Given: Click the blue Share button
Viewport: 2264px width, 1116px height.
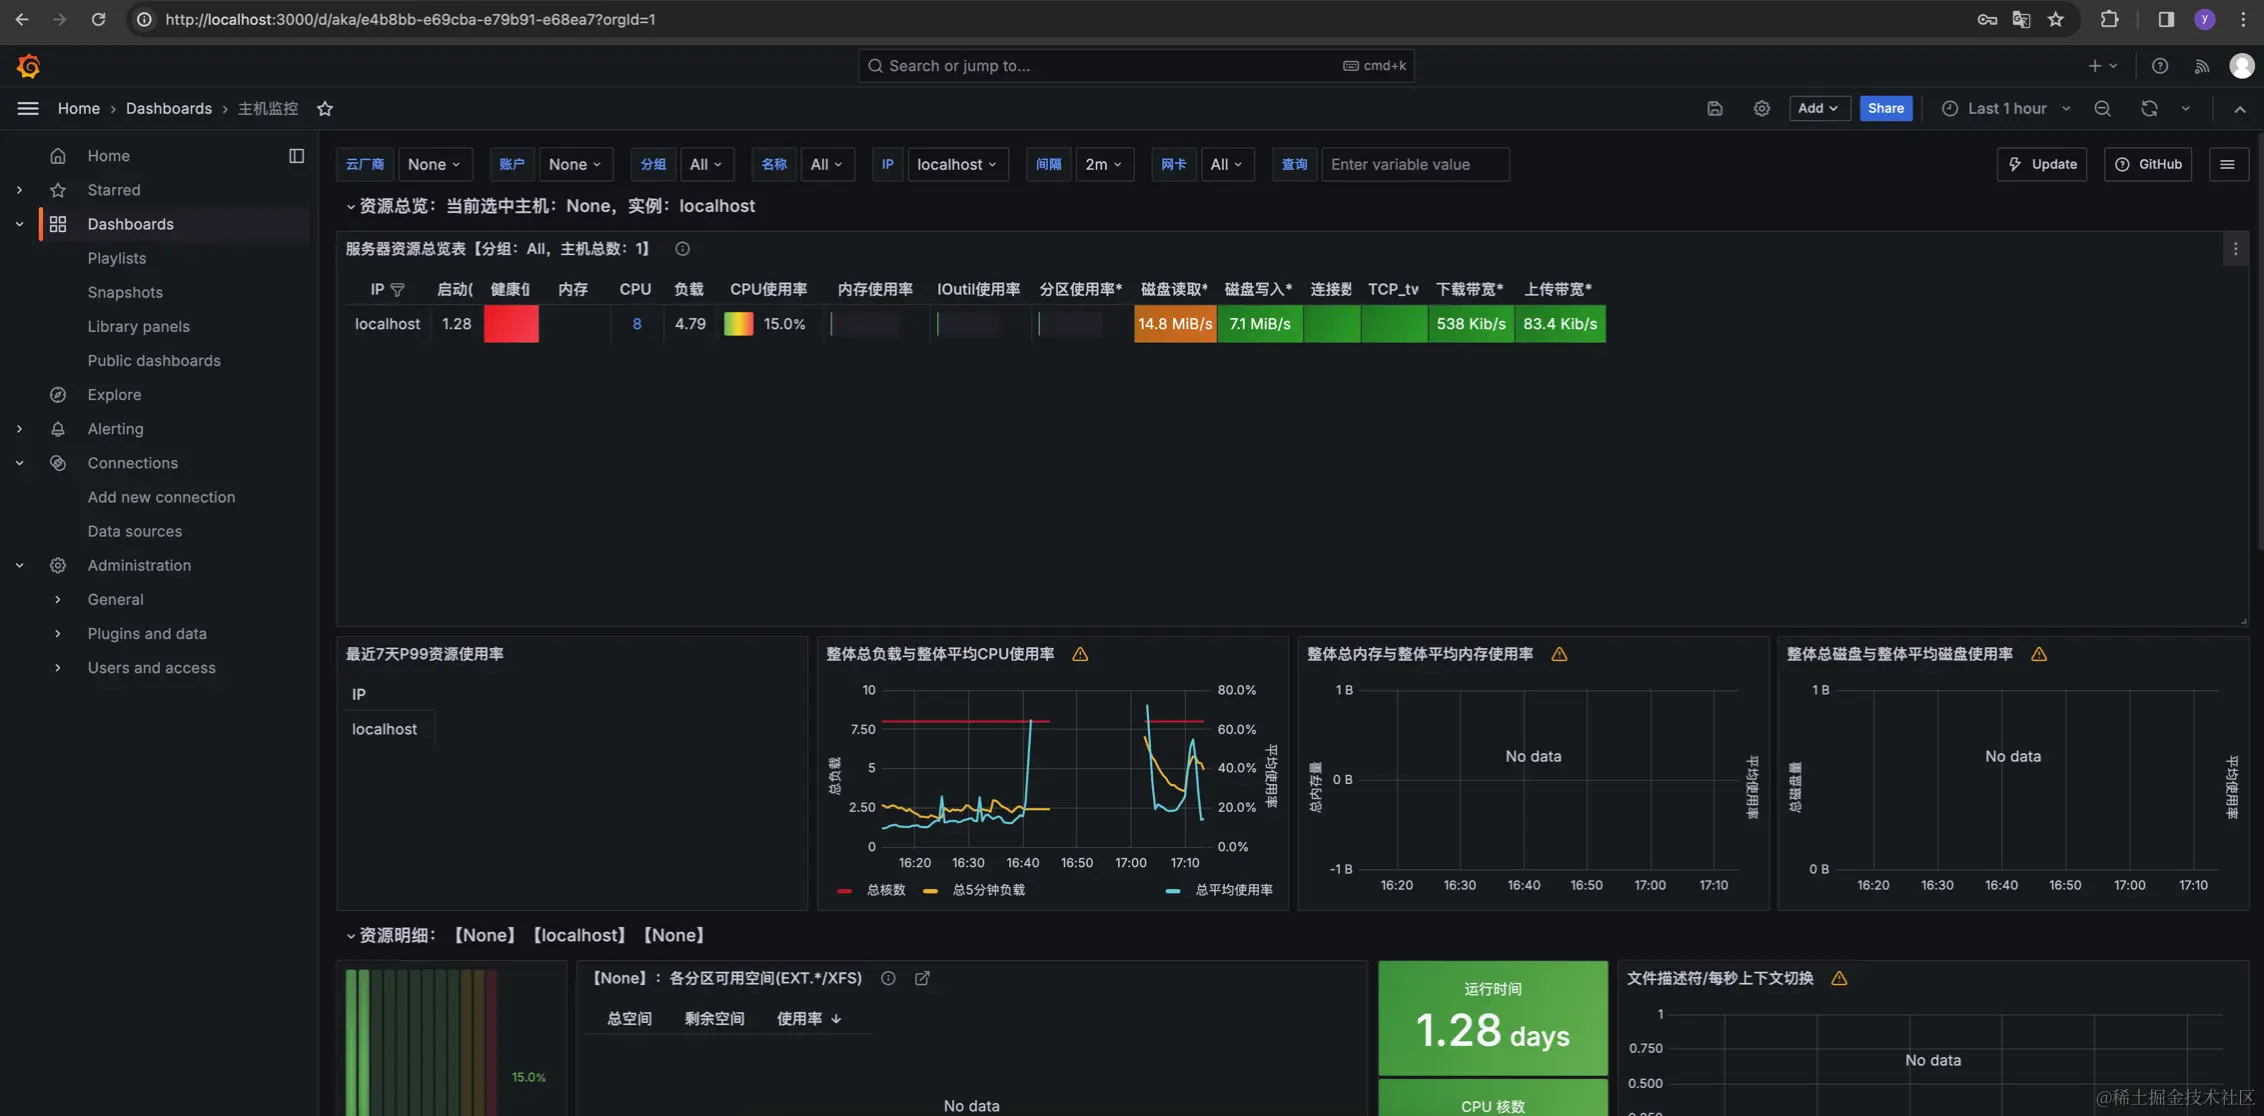Looking at the screenshot, I should coord(1885,108).
